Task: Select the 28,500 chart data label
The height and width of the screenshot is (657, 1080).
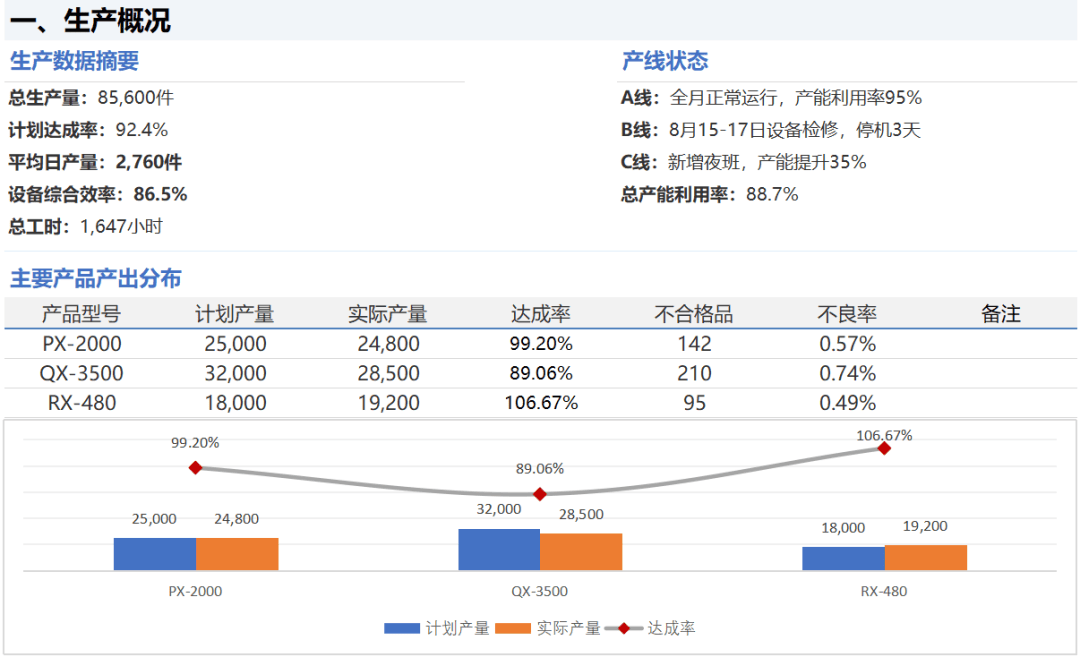Action: point(581,514)
